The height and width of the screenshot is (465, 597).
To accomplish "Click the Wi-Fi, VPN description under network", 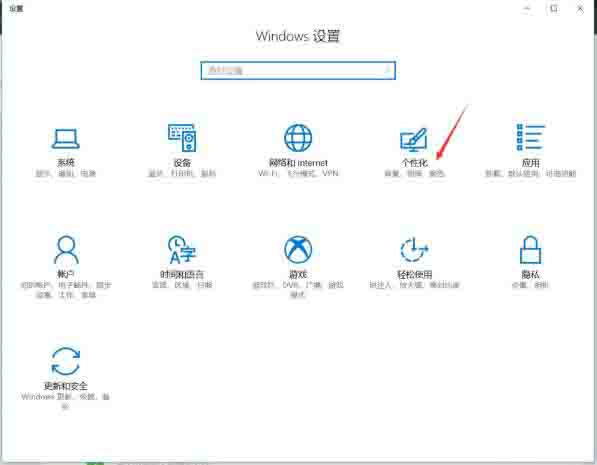I will tap(298, 173).
